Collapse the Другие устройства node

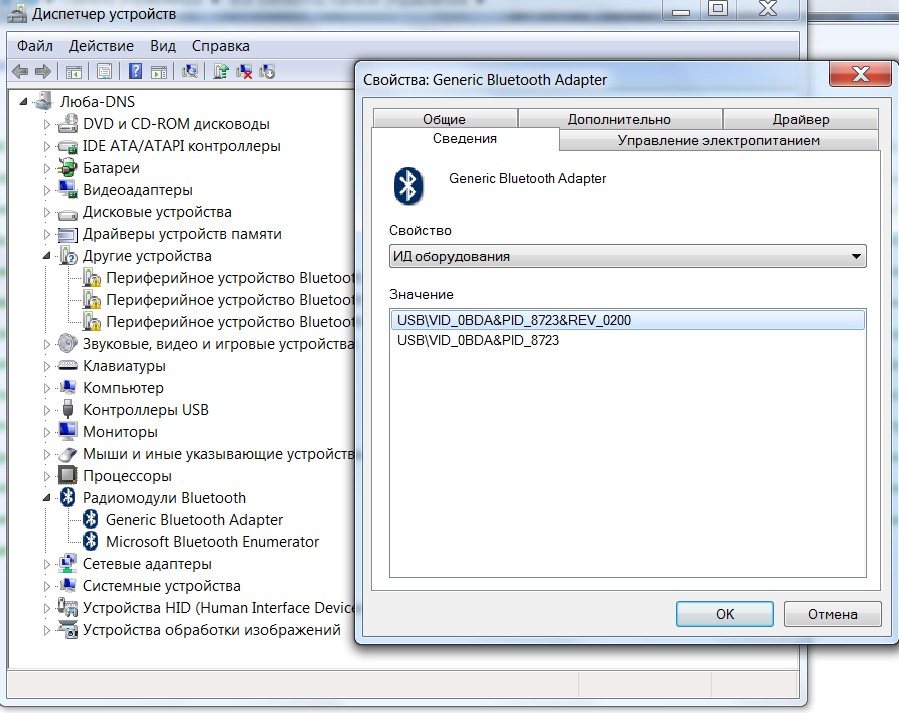click(x=46, y=256)
